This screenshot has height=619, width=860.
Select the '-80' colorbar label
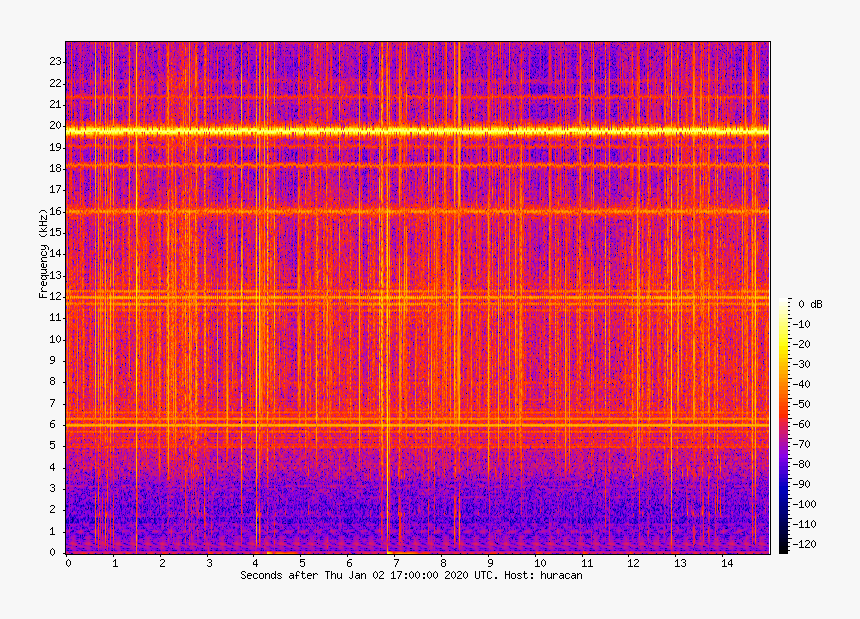[x=802, y=464]
